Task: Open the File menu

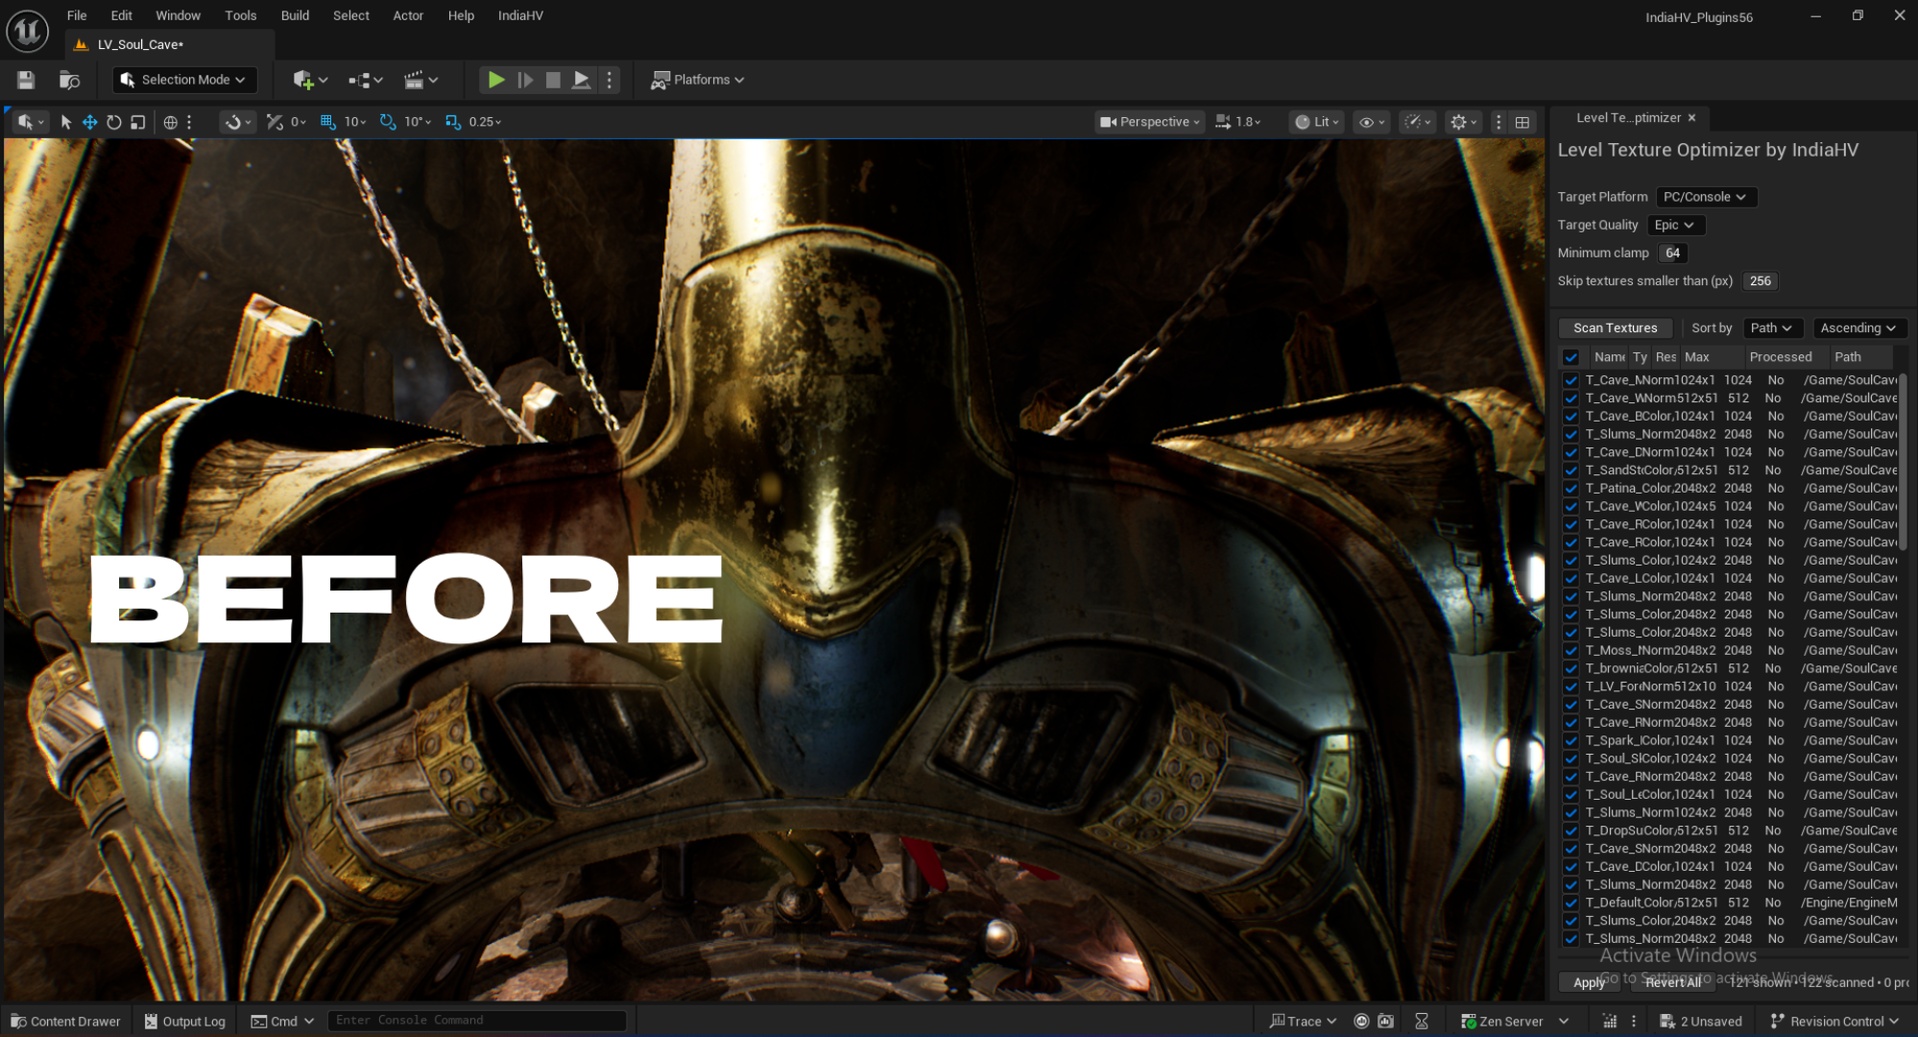Action: click(76, 16)
